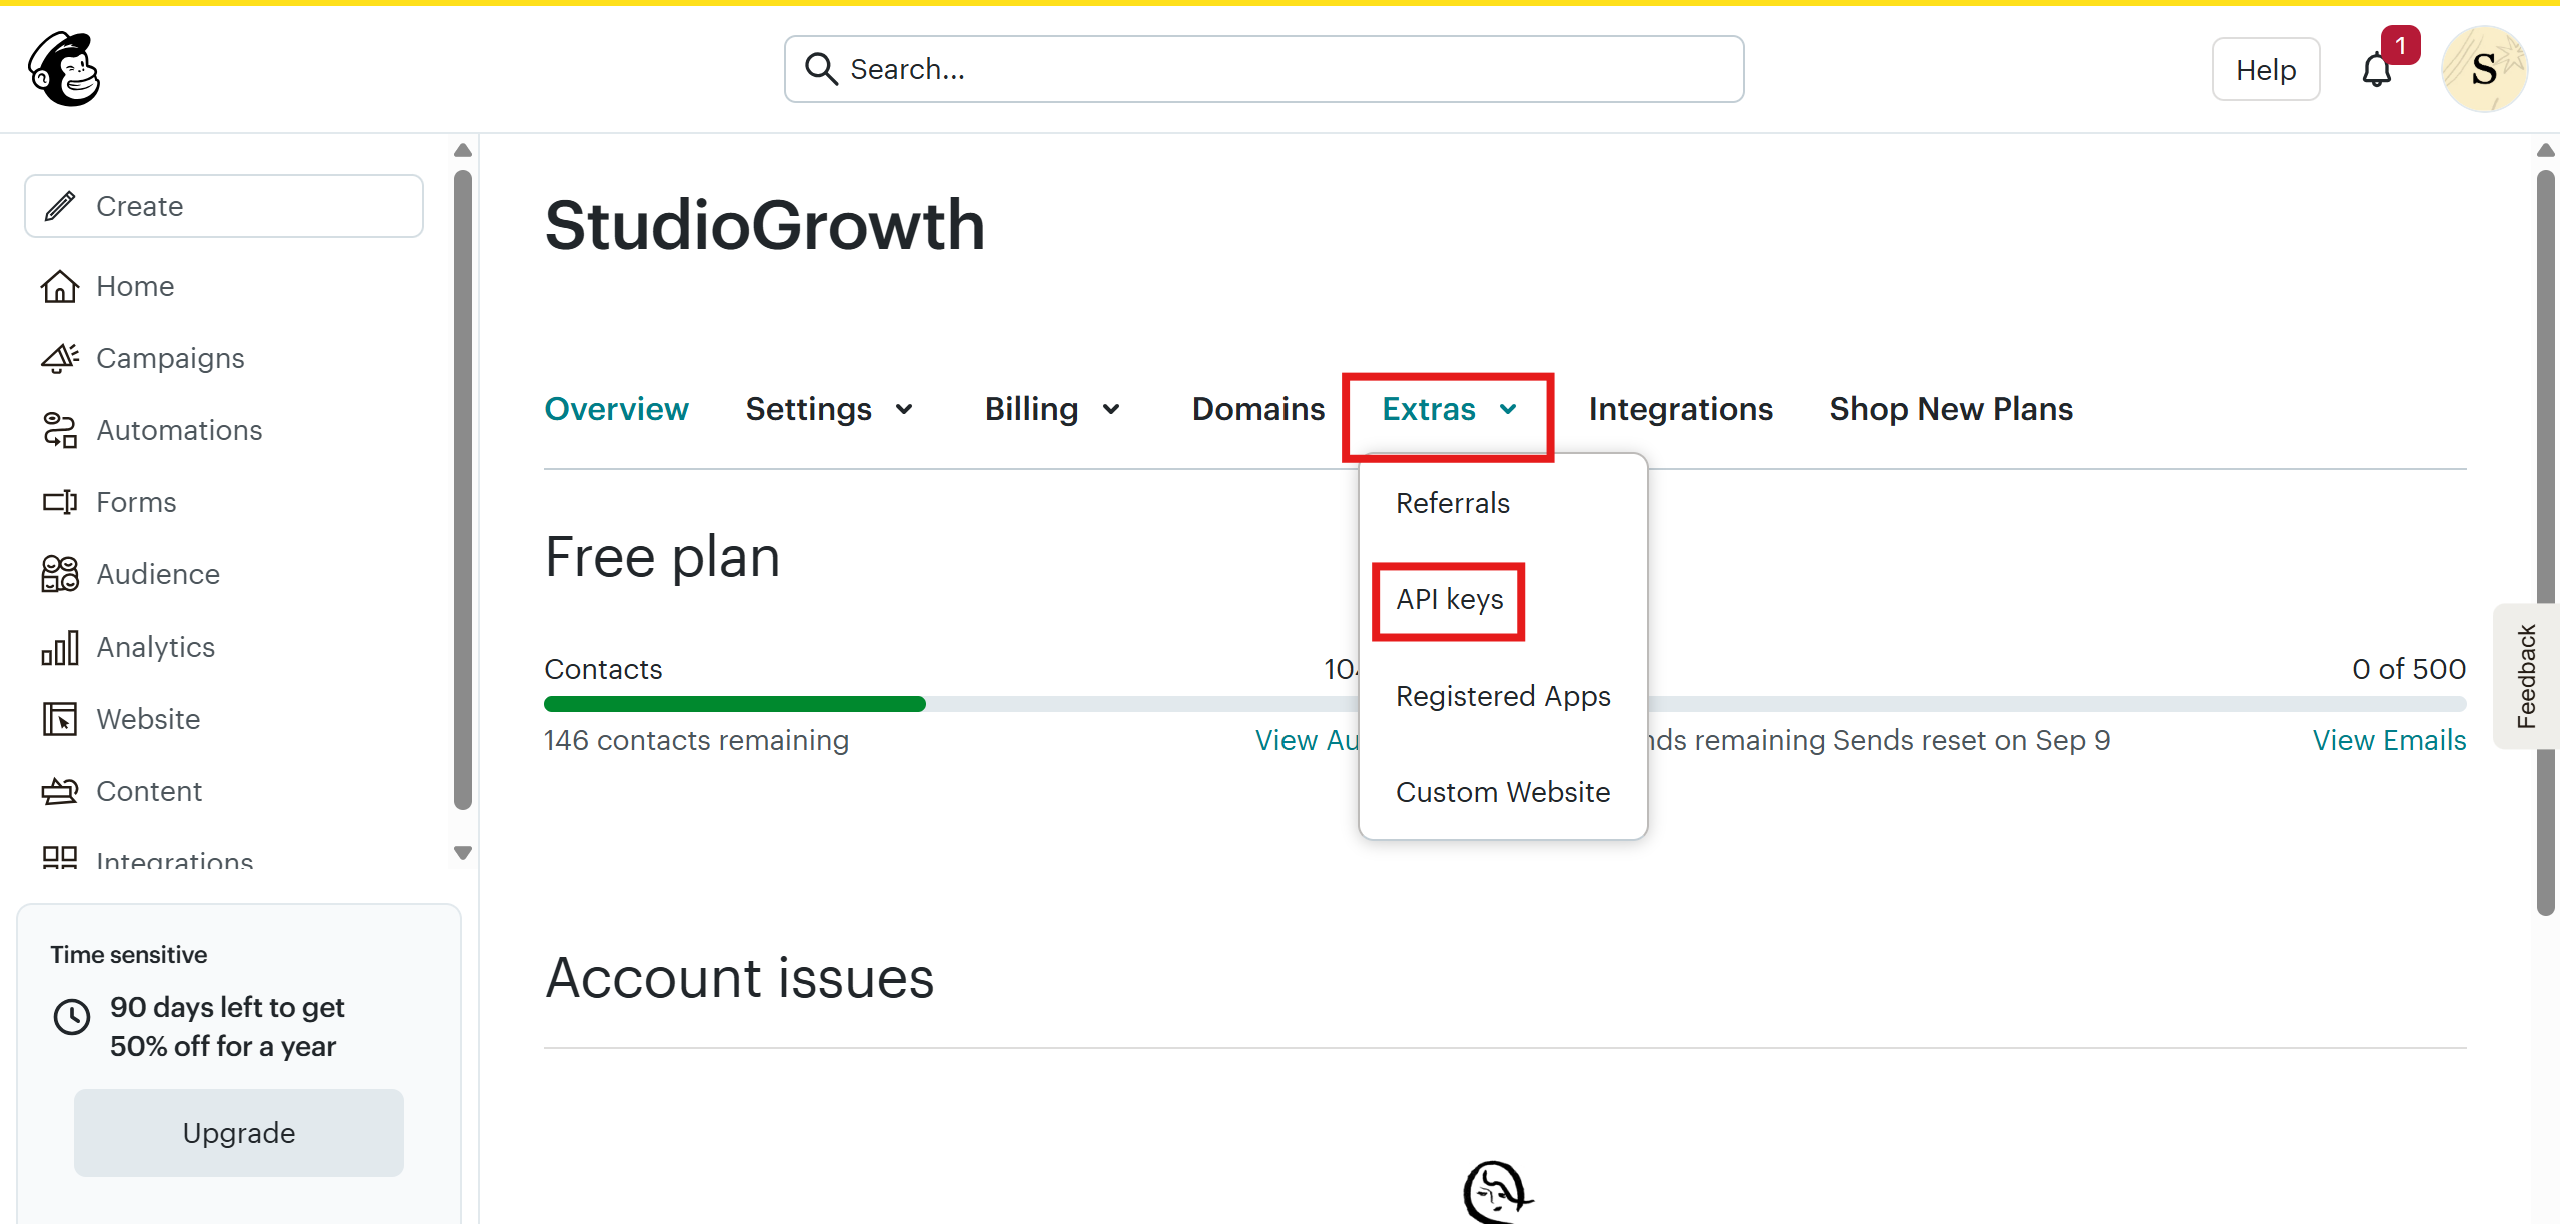Click the search magnifier icon
Screen dimensions: 2560x1224
click(821, 69)
